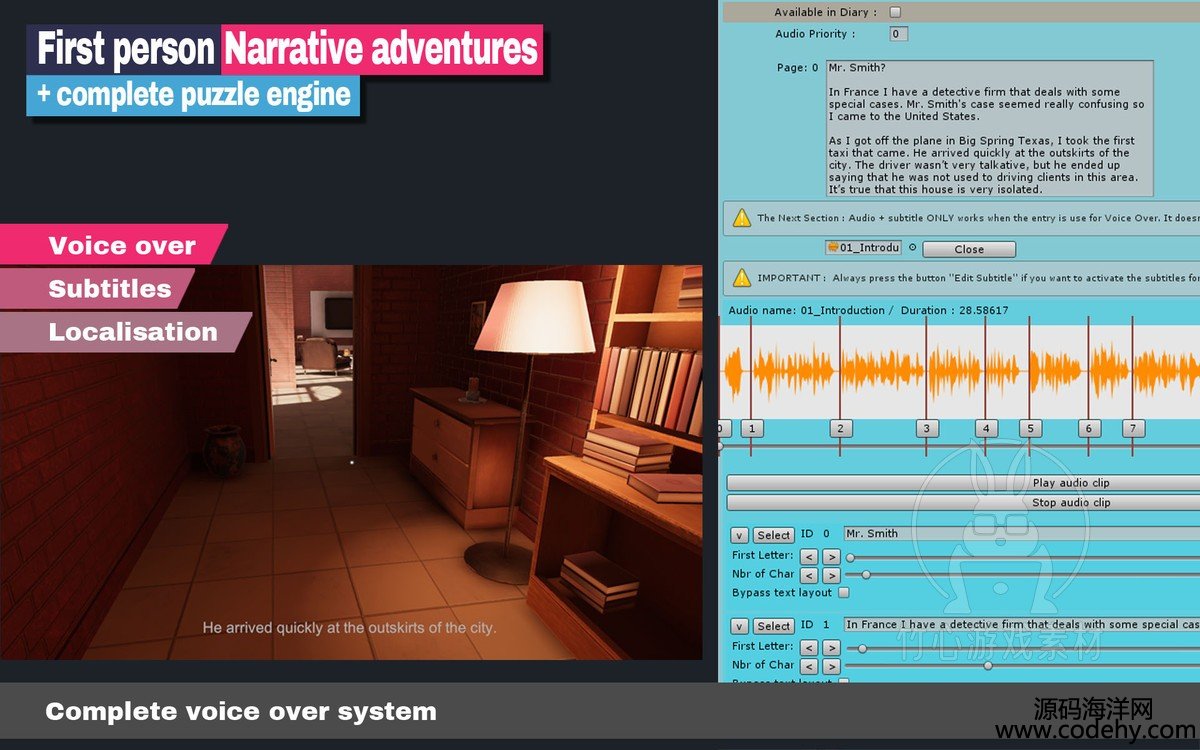Decrease First Letter for ID 0 with <

pos(809,556)
